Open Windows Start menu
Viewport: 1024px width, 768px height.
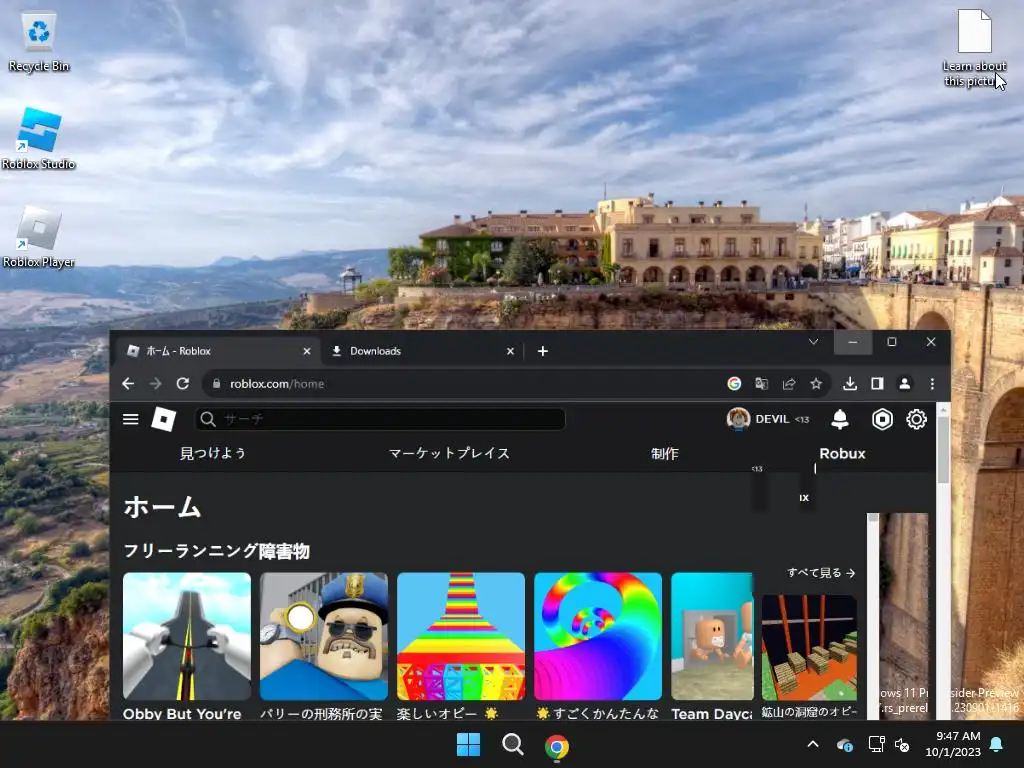click(x=468, y=744)
